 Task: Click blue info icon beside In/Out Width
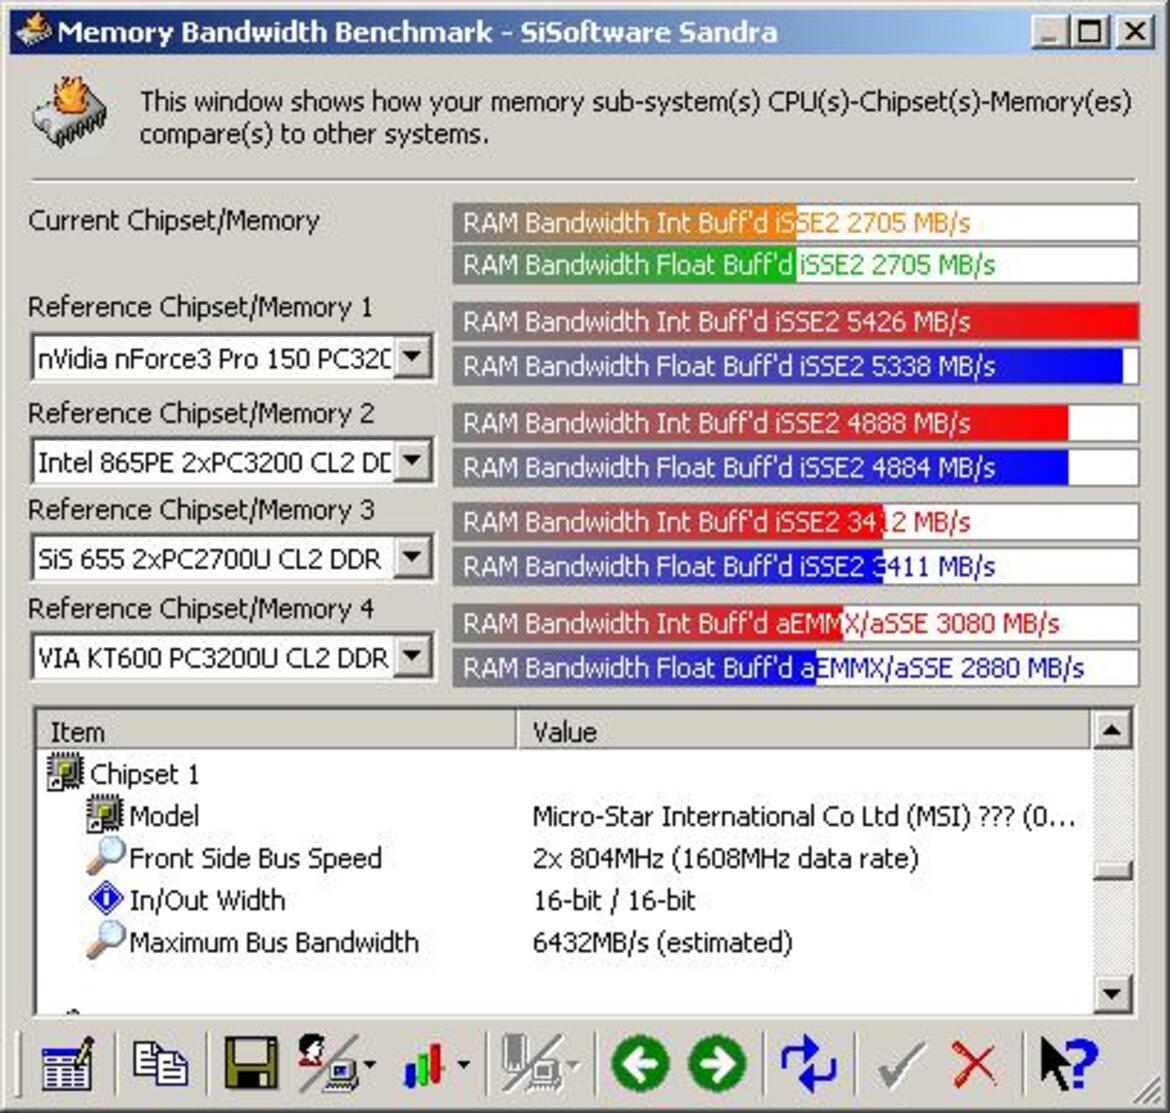click(x=105, y=897)
